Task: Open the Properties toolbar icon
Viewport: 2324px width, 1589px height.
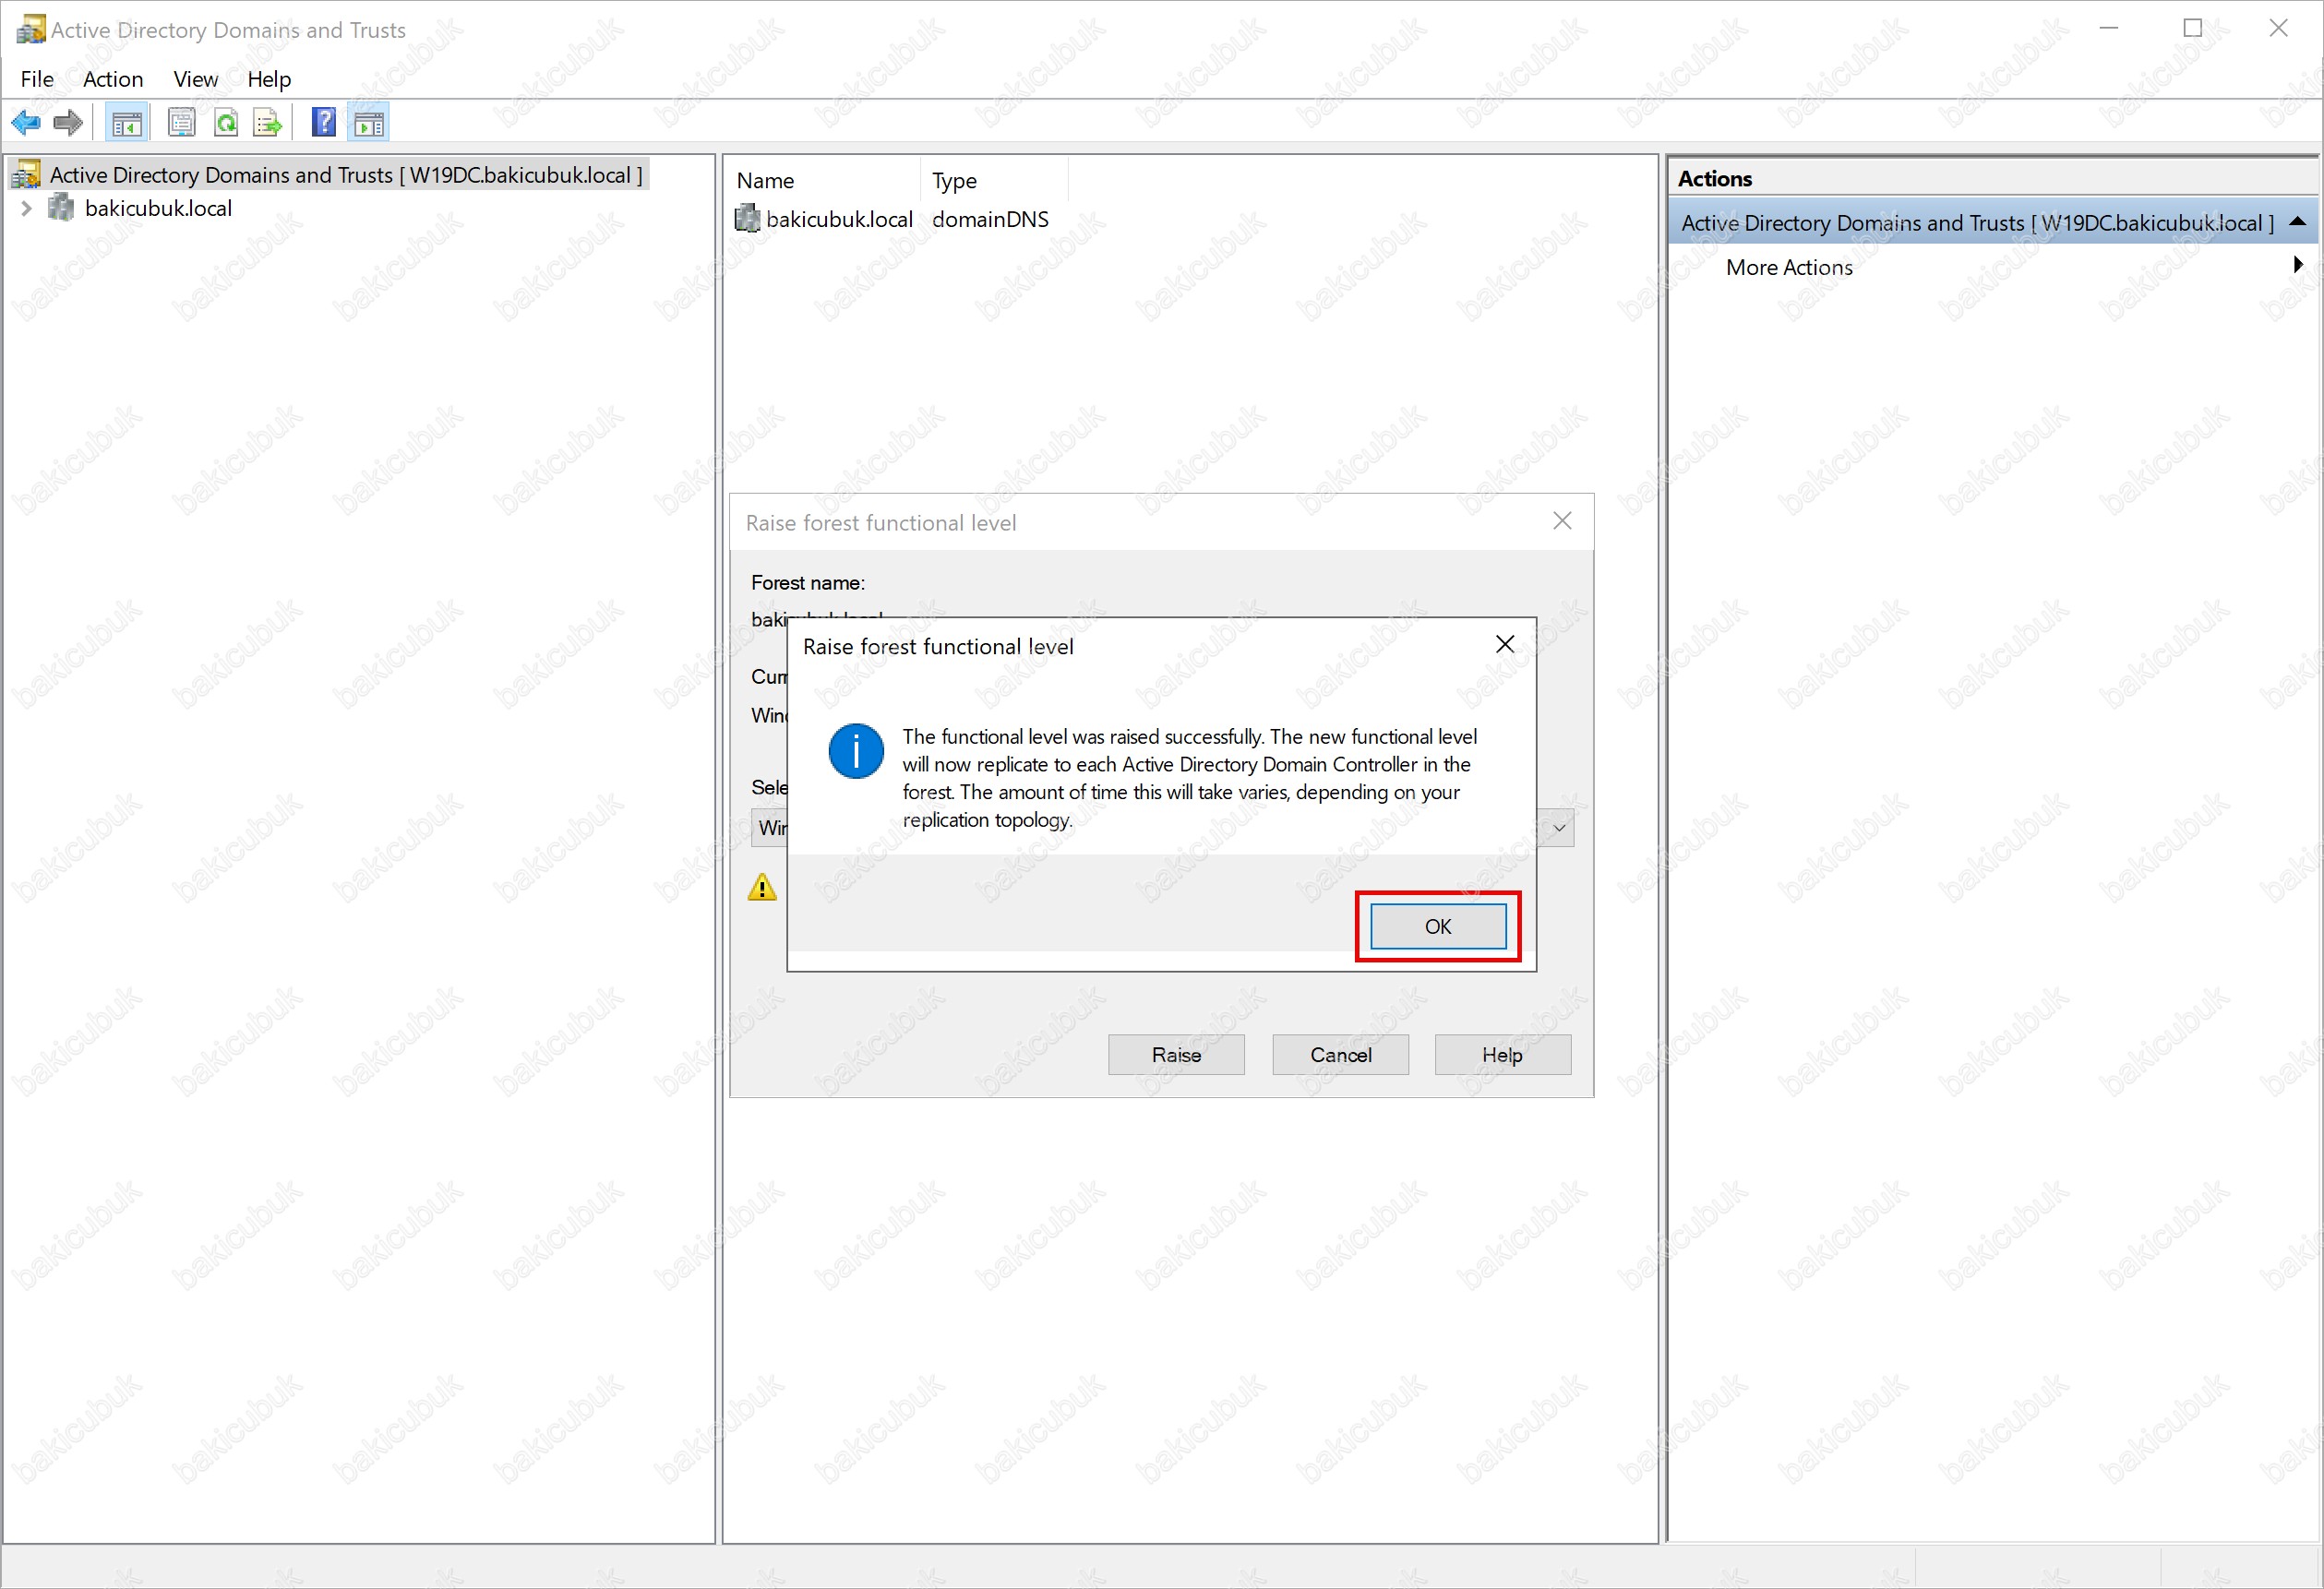Action: pos(181,123)
